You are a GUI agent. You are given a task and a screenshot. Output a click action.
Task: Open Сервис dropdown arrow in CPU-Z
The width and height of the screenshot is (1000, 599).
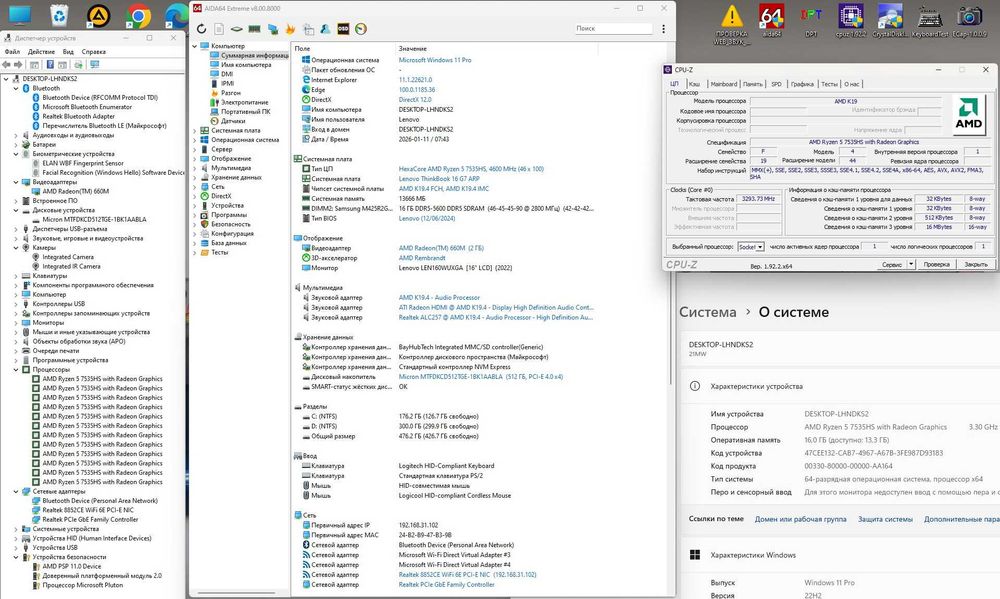911,264
